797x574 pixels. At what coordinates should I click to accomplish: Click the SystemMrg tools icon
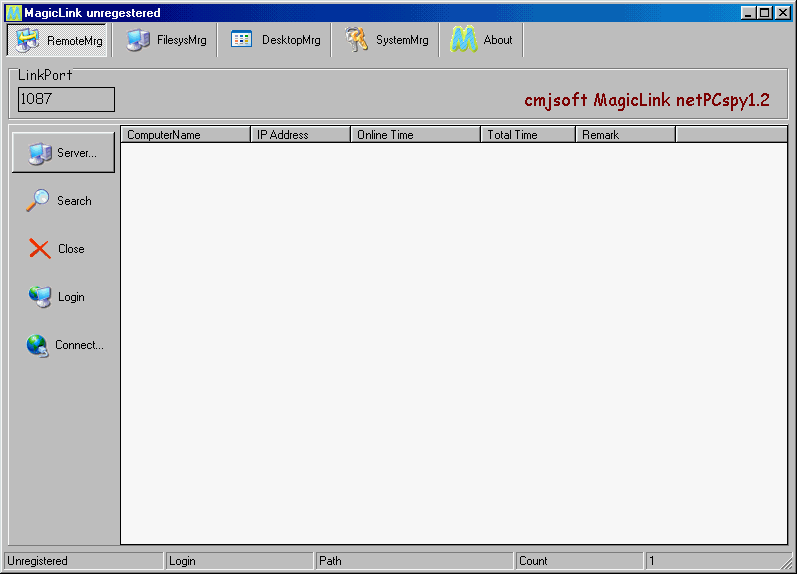click(357, 40)
